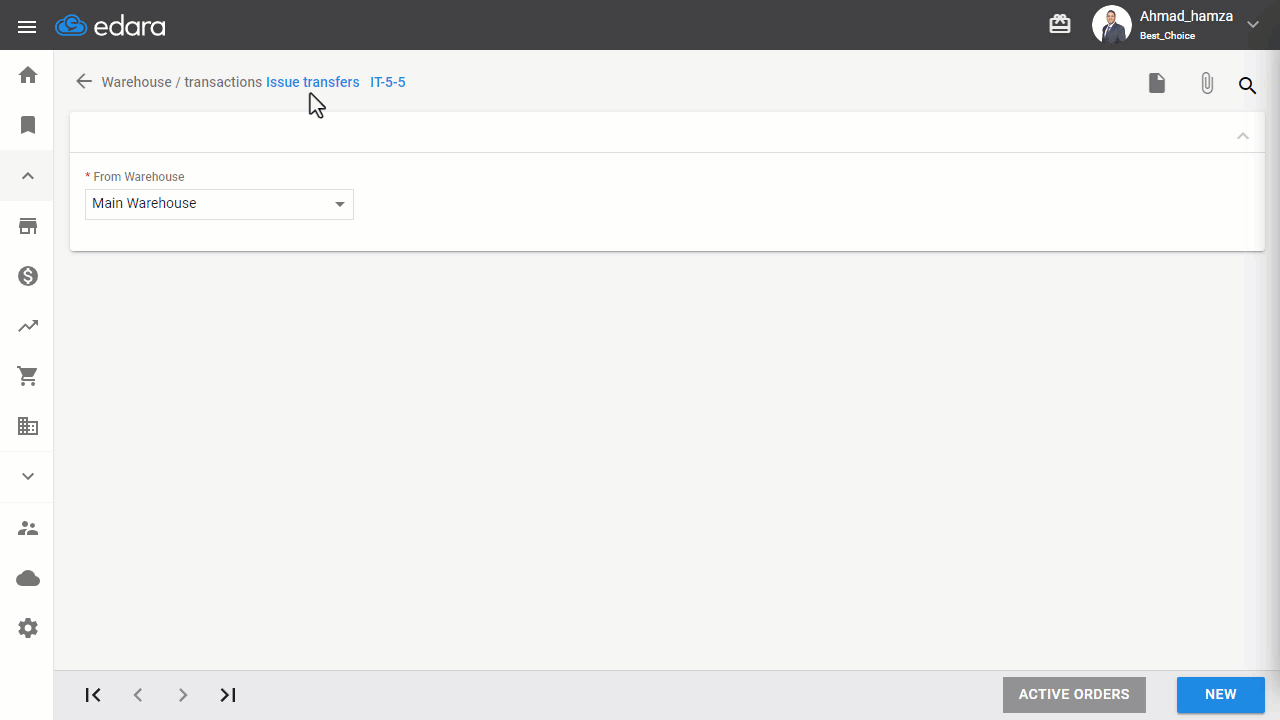Click the IT-5-5 document link

coord(388,82)
